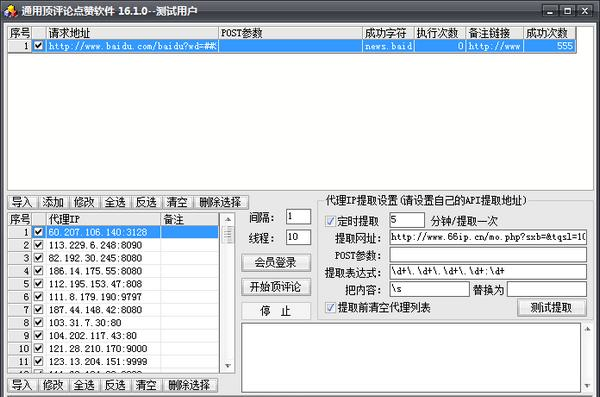Select proxy row 103.31.7.30:80
The height and width of the screenshot is (397, 600).
113,323
